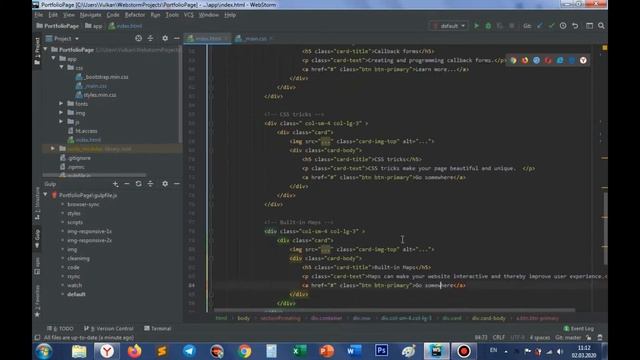Select the watch Gulp task

click(75, 285)
